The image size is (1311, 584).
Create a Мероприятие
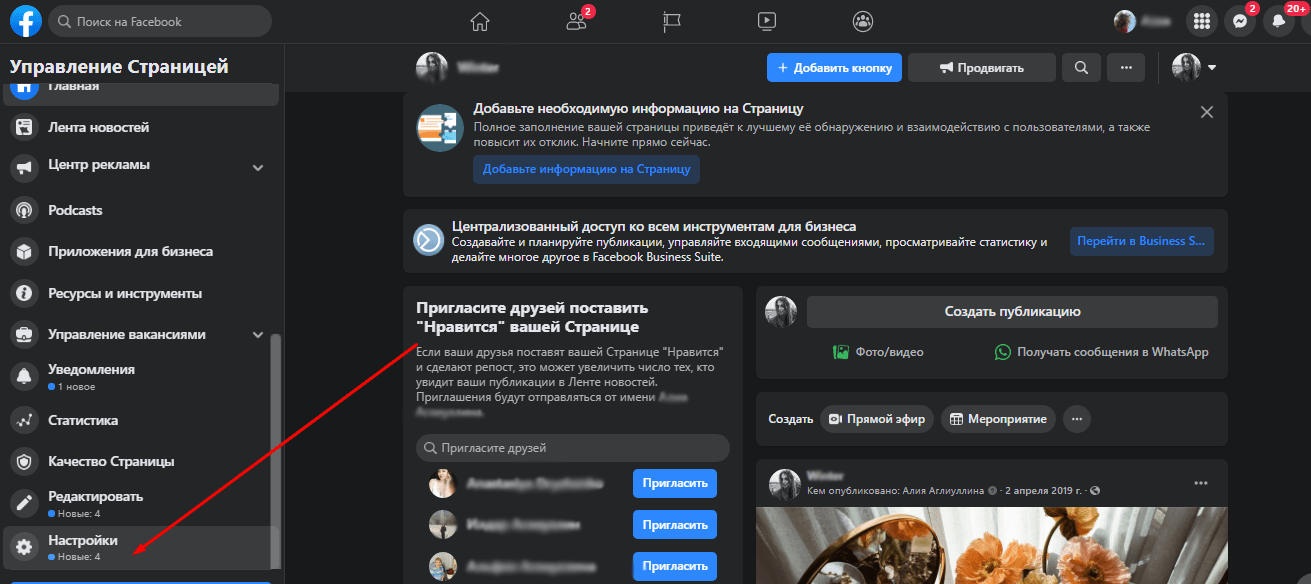point(998,419)
